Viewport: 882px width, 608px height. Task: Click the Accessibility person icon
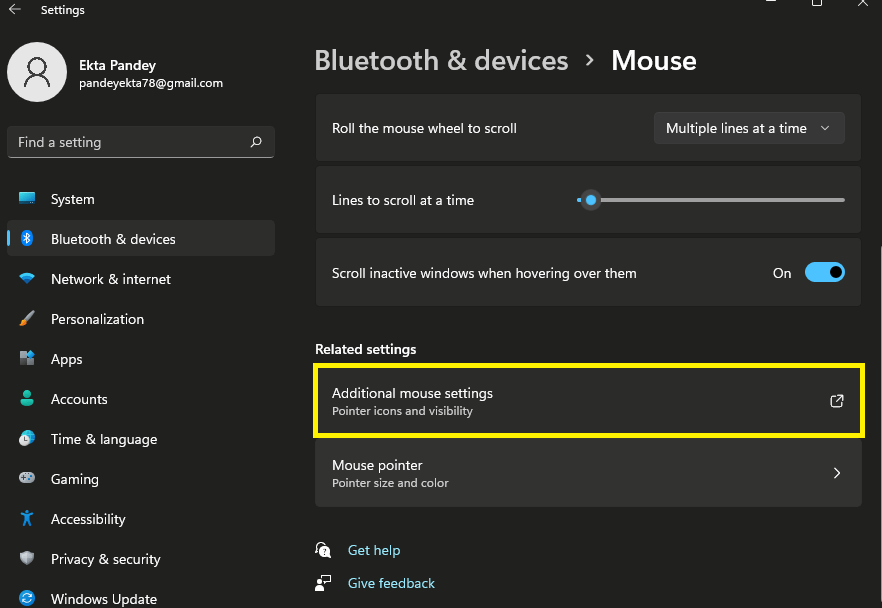27,519
